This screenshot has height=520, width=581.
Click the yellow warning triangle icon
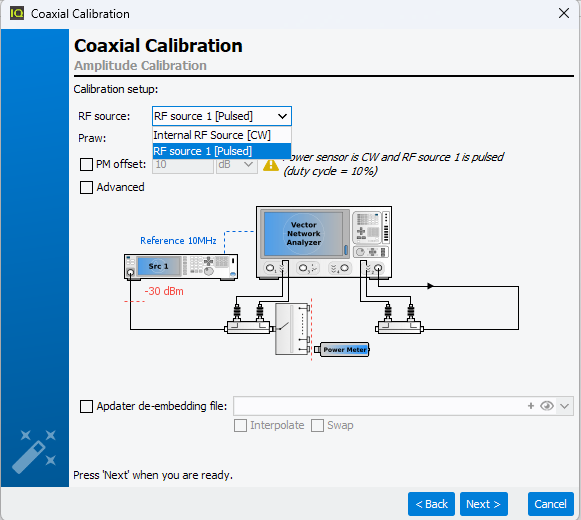271,165
